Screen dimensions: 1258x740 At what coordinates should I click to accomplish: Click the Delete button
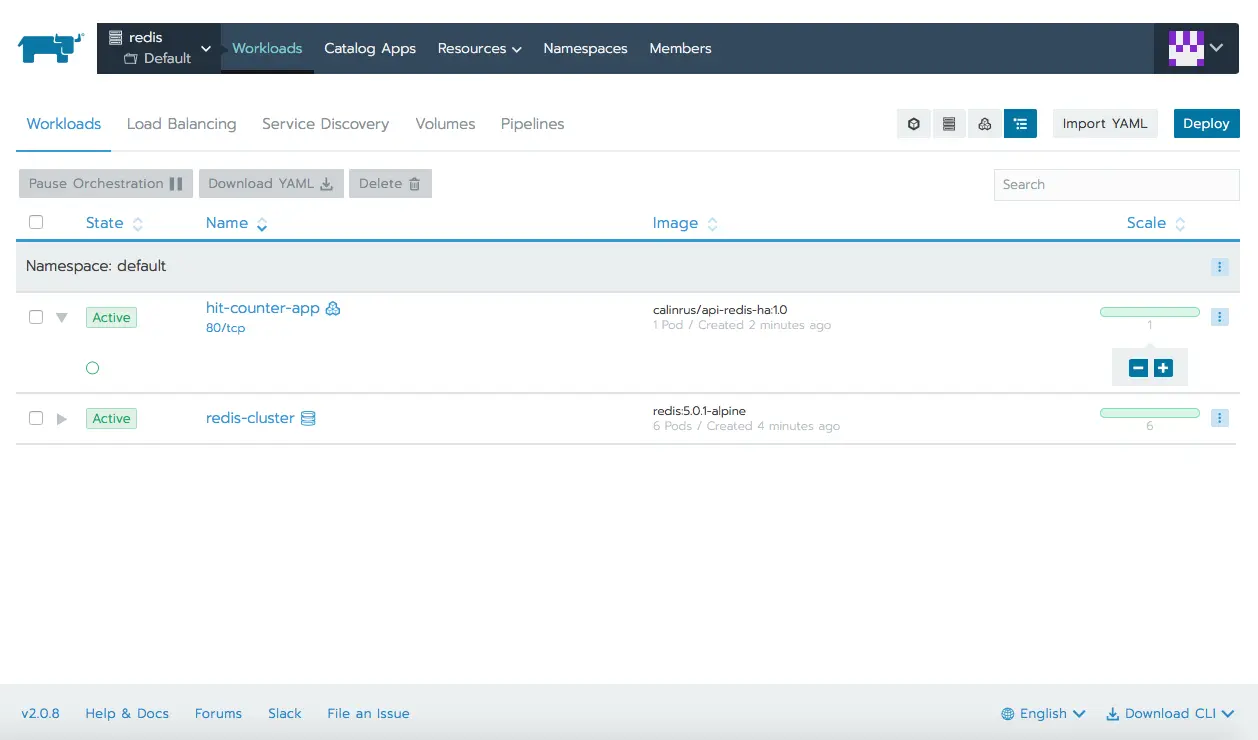390,183
